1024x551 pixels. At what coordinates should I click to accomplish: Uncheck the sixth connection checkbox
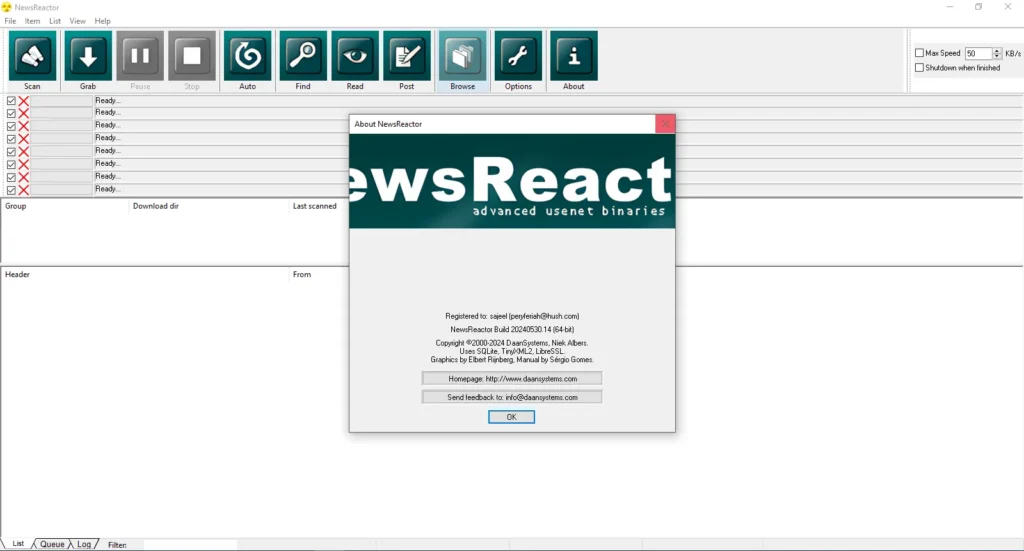click(x=11, y=164)
